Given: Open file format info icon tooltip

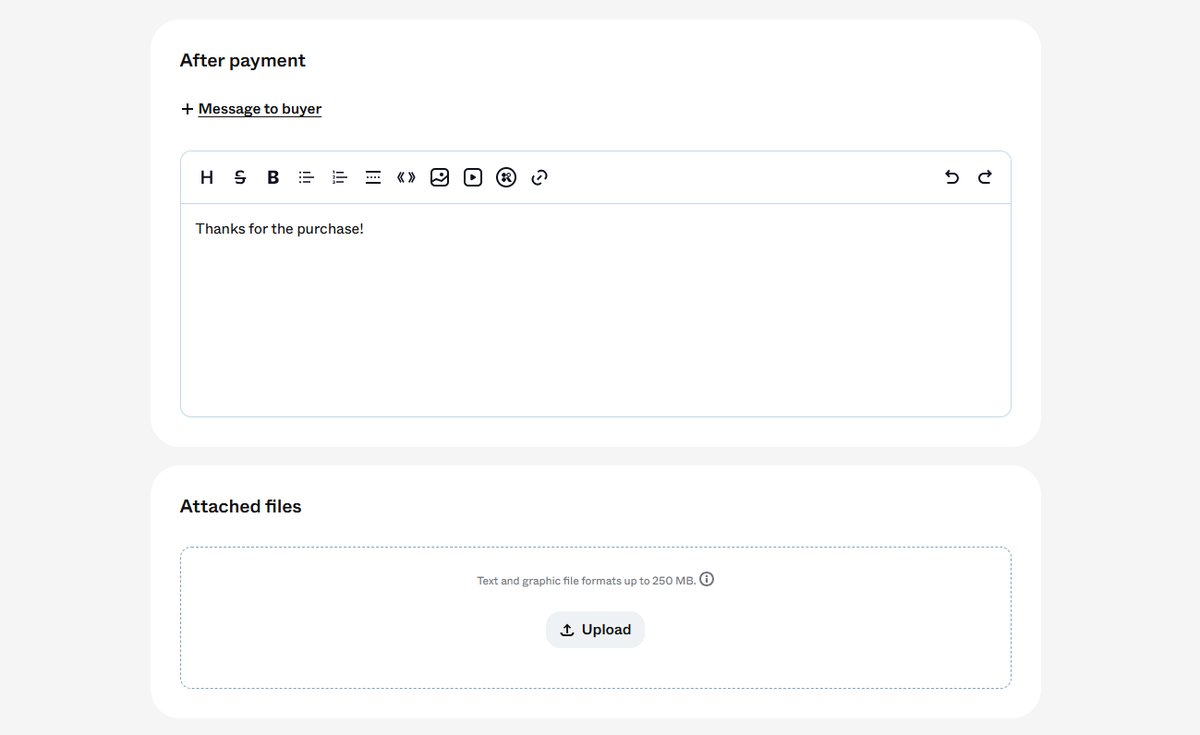Looking at the screenshot, I should point(707,580).
